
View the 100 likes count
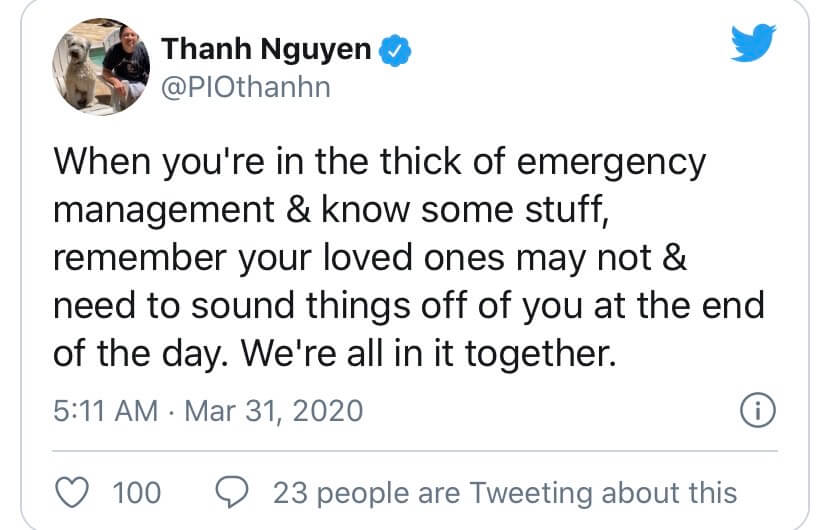pyautogui.click(x=137, y=493)
